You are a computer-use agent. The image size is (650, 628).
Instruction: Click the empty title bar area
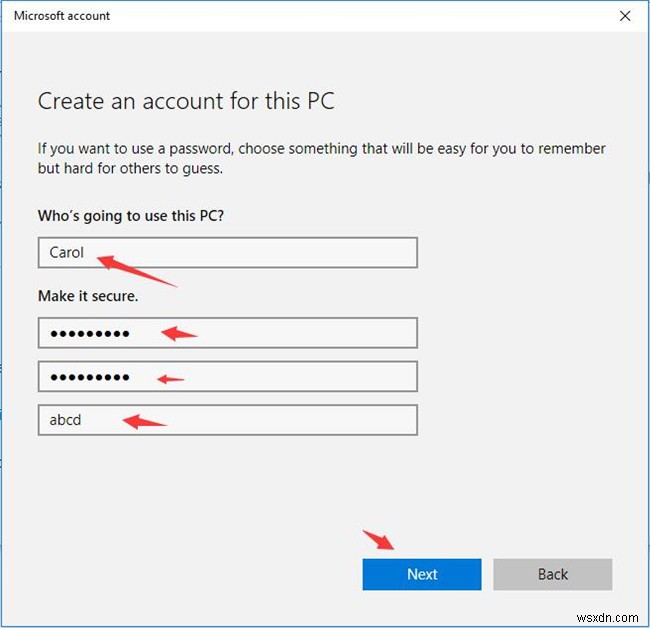click(350, 16)
